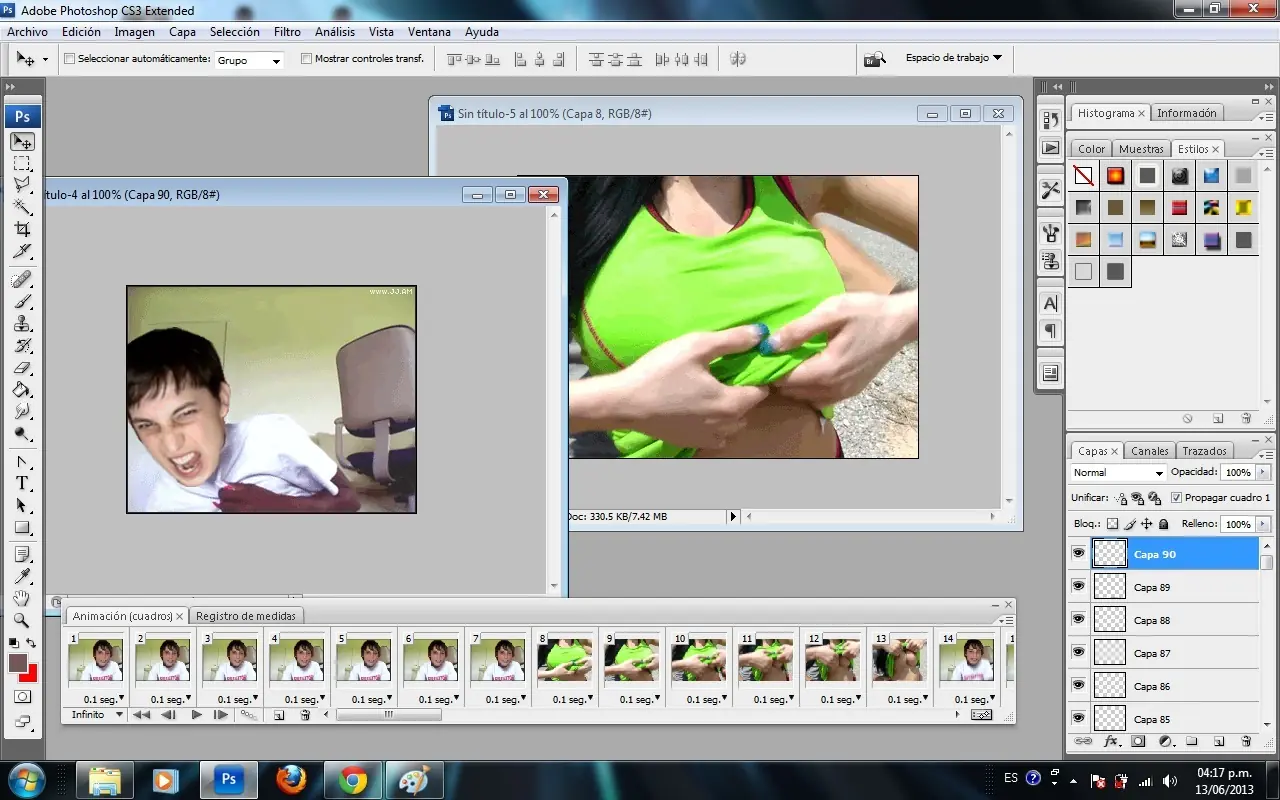Select the Lasso tool
This screenshot has height=800, width=1280.
pyautogui.click(x=22, y=185)
